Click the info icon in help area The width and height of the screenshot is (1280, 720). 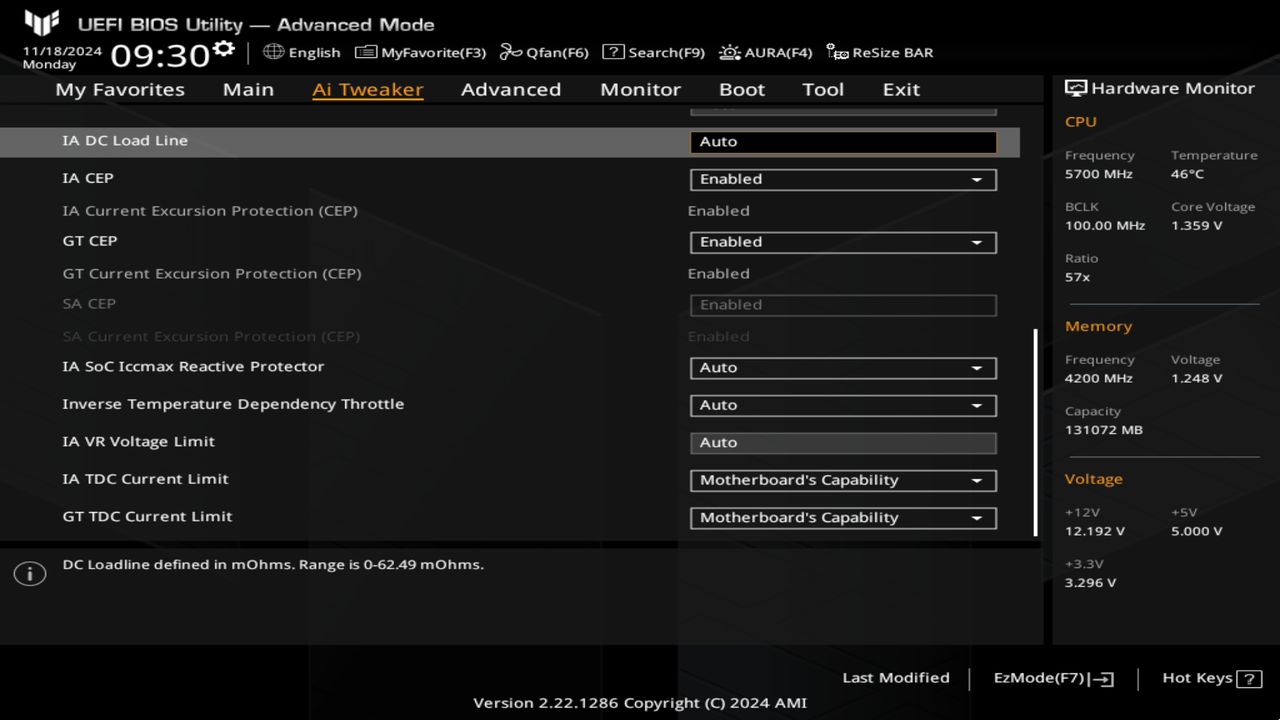(x=30, y=574)
